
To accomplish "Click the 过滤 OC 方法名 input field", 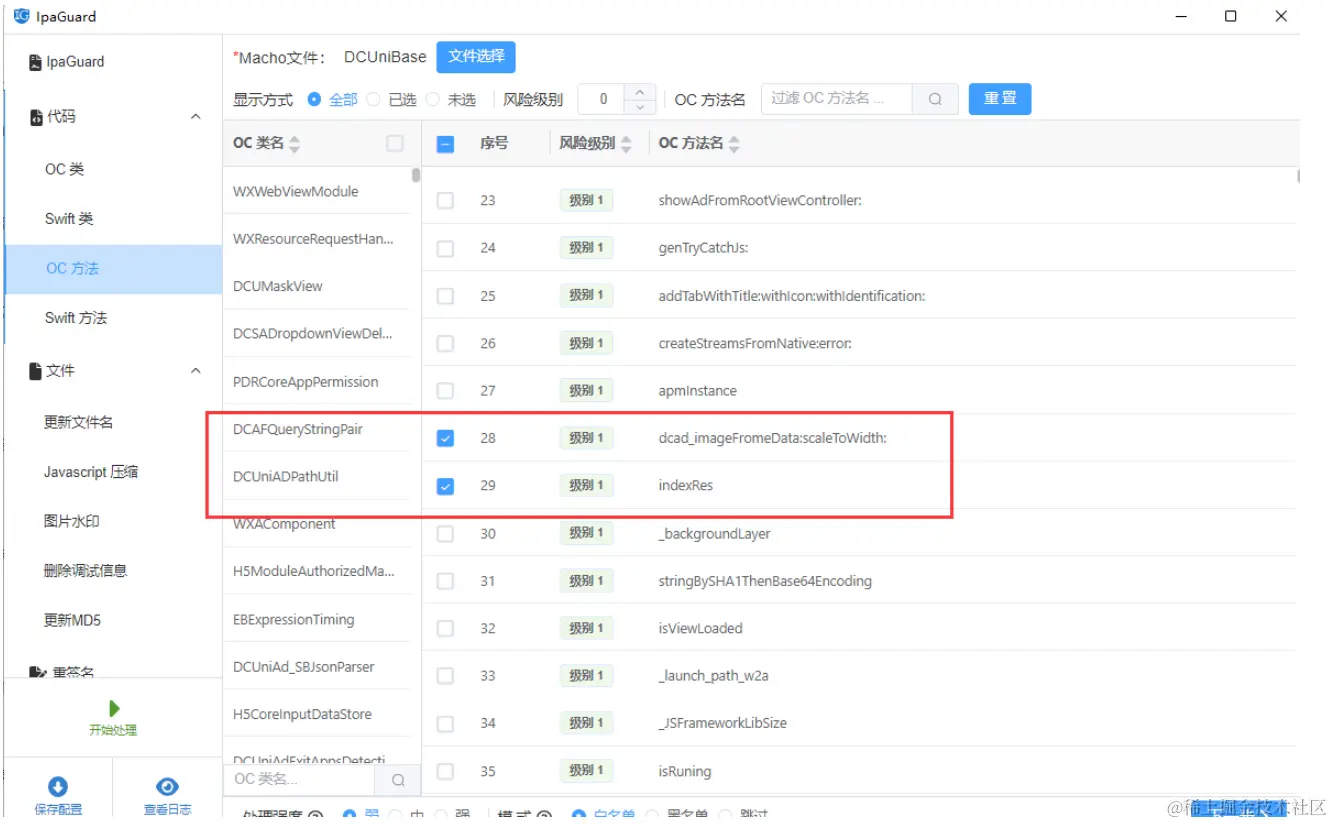I will (837, 99).
